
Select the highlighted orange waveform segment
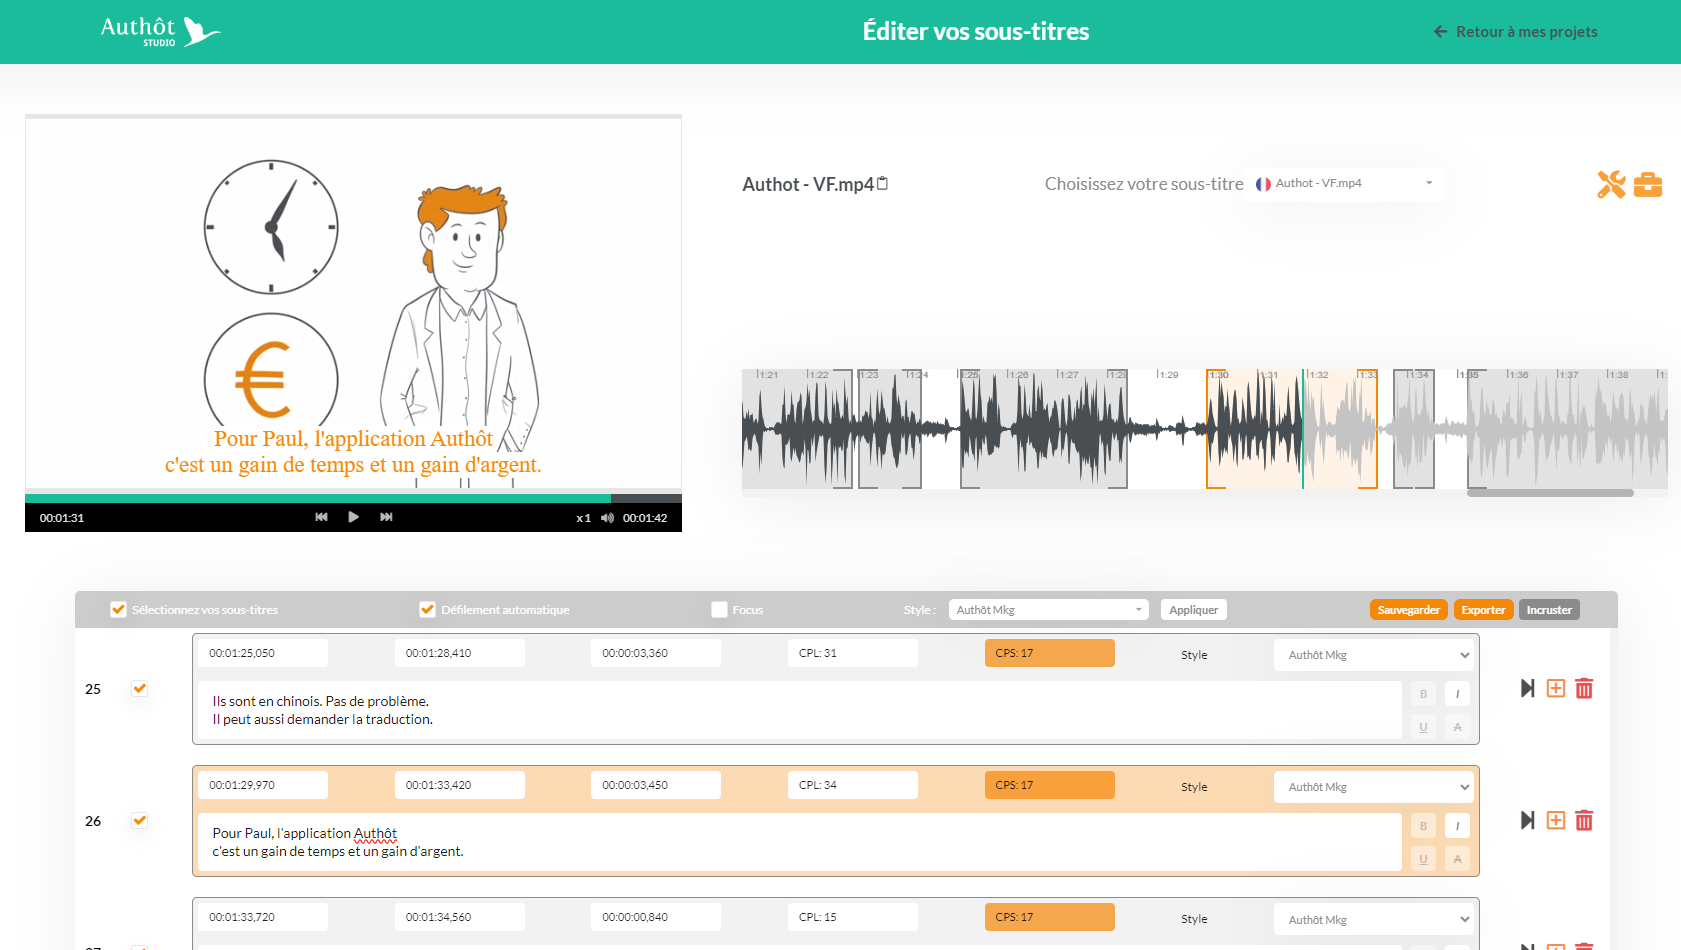coord(1291,430)
